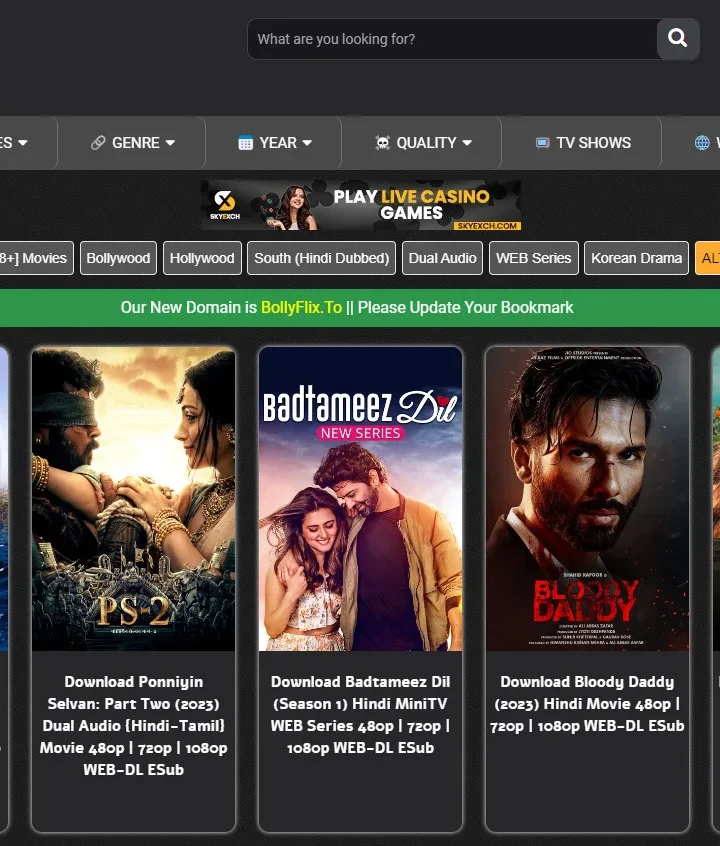Click the SkyExch logo in the banner
The image size is (720, 846).
click(x=225, y=205)
